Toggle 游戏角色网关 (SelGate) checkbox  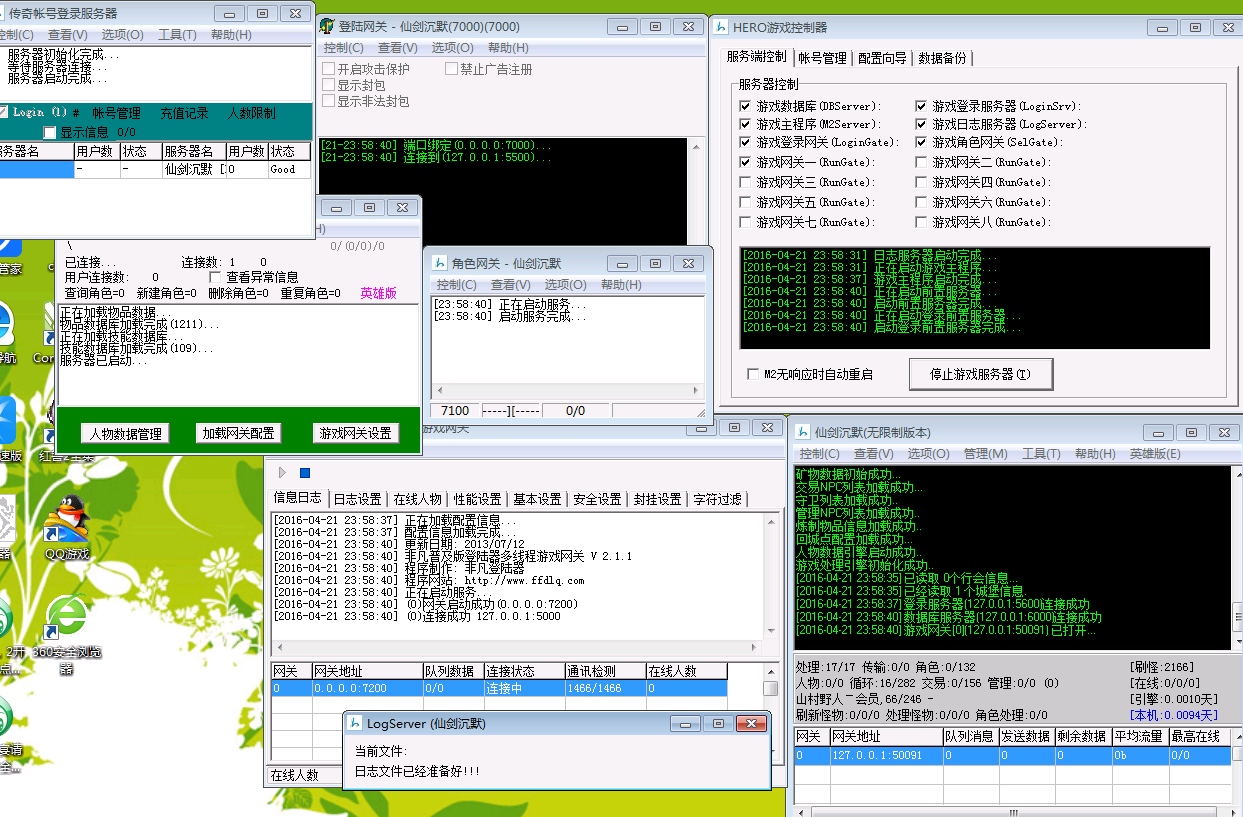(922, 143)
